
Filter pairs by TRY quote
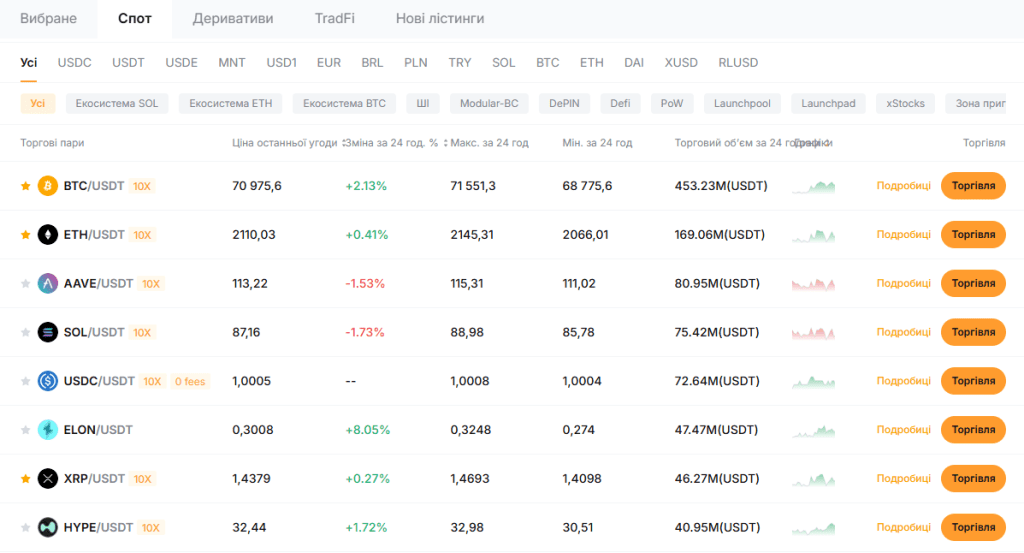coord(460,63)
